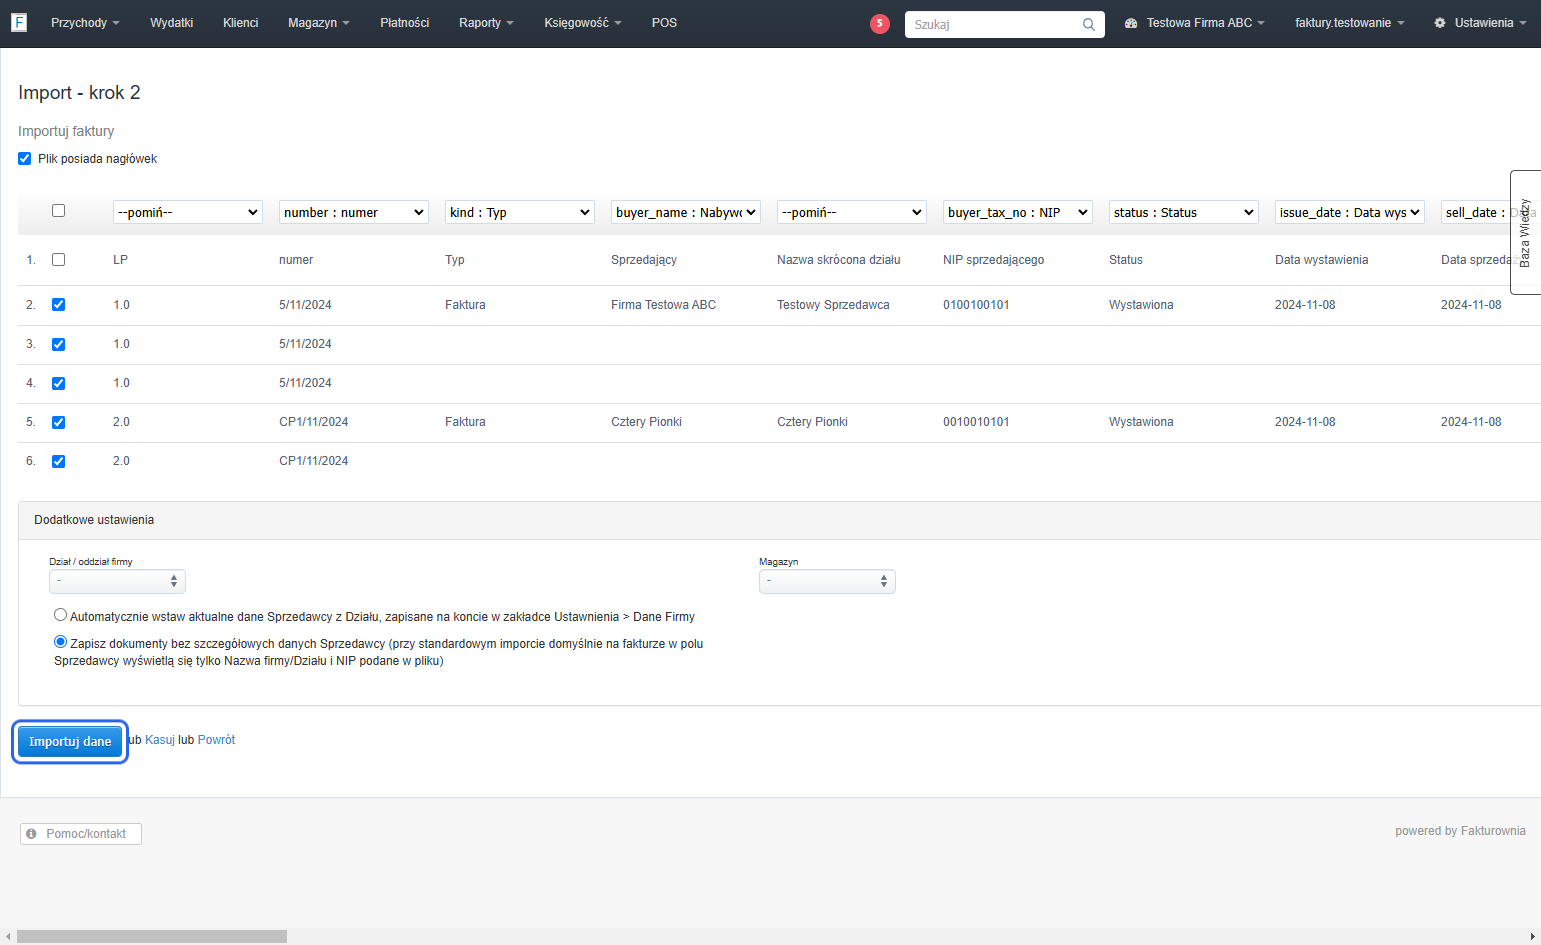Image resolution: width=1541 pixels, height=945 pixels.
Task: Select 'Zapisz dokumenty bez szczegółowych danych' radio
Action: [x=61, y=642]
